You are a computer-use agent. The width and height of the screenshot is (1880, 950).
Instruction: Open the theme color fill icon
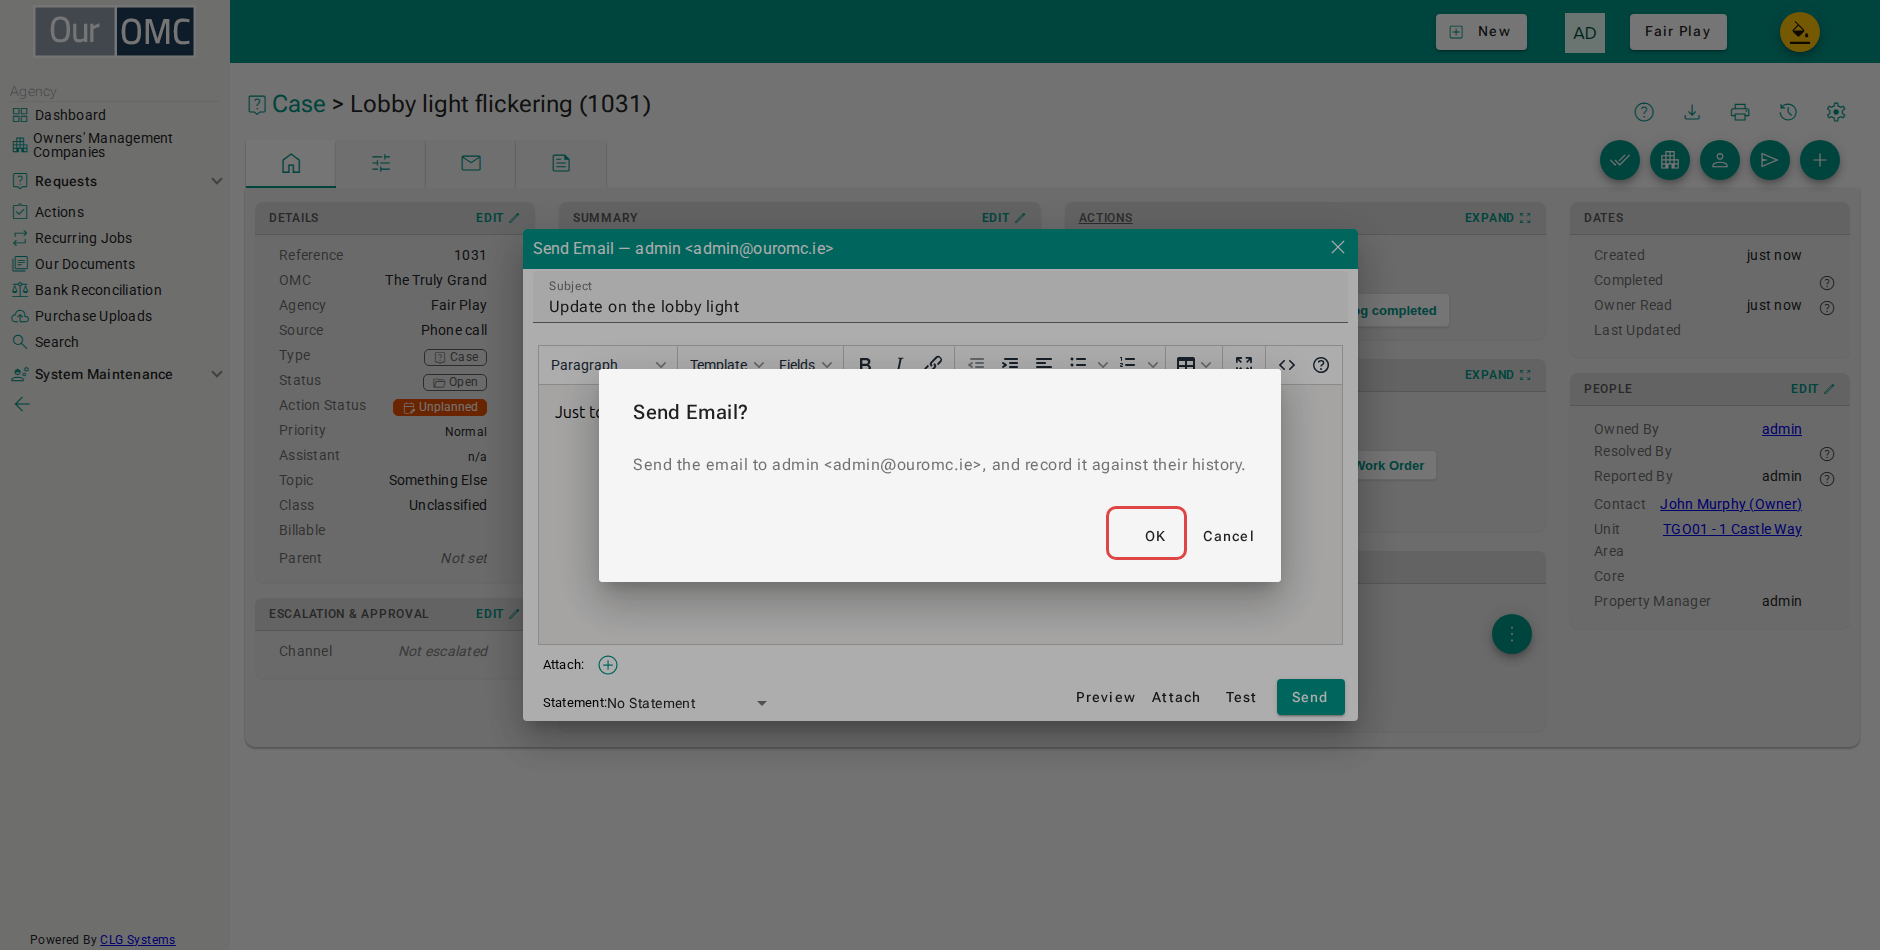point(1800,32)
